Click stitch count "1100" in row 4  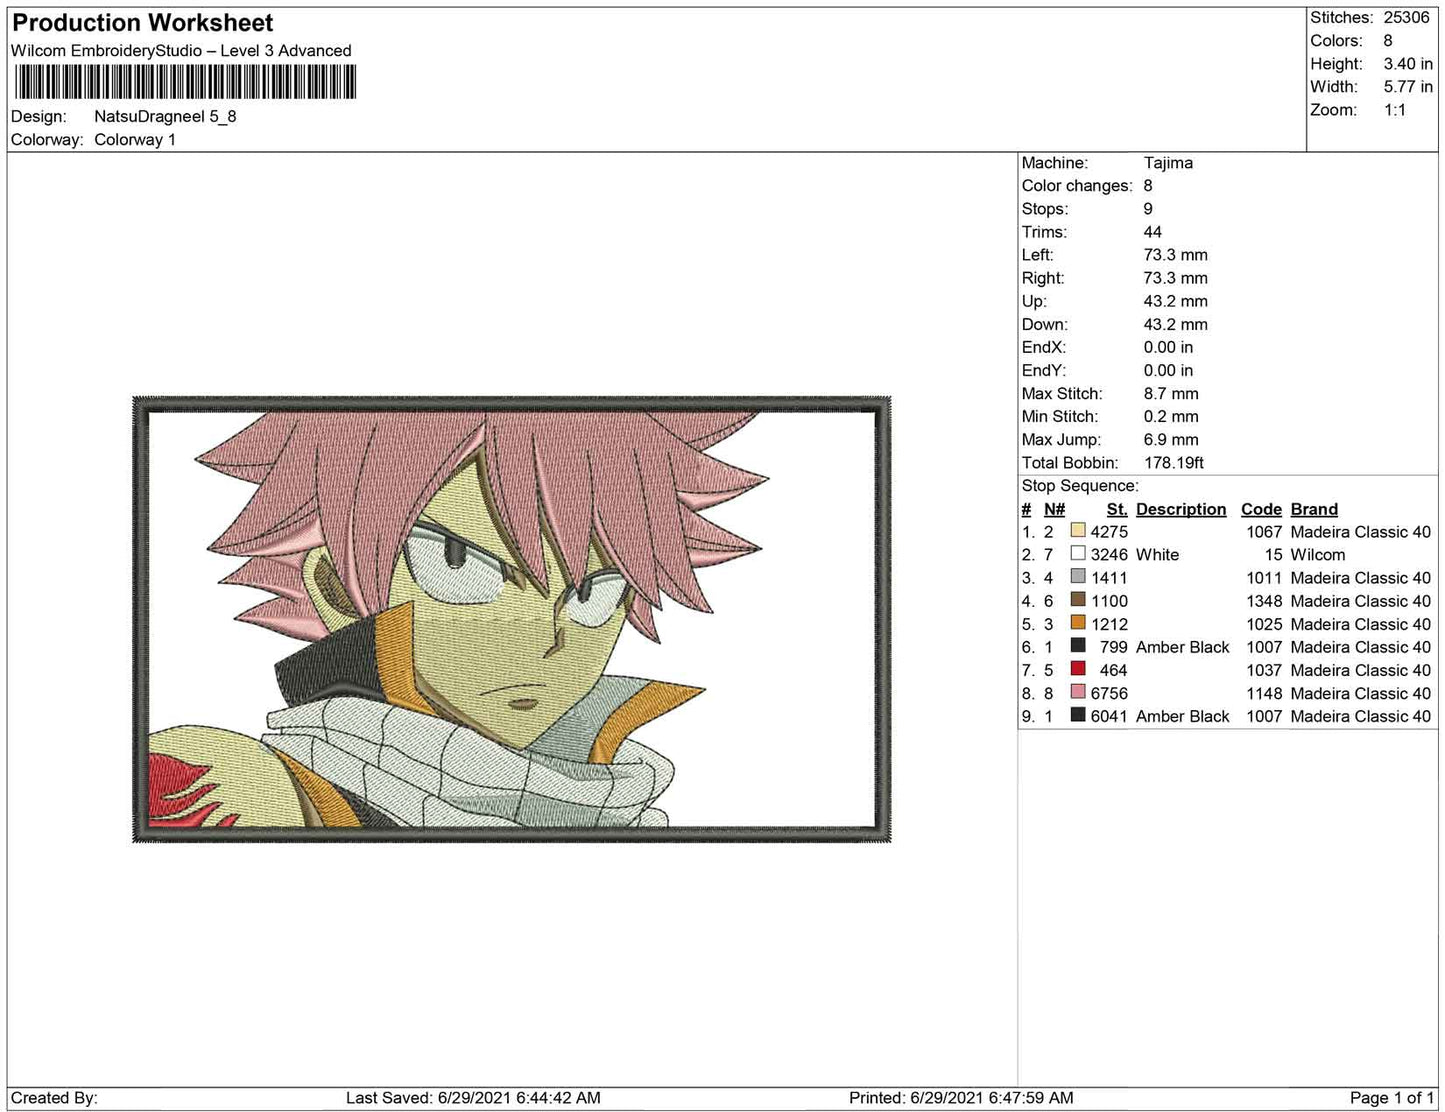[1109, 601]
